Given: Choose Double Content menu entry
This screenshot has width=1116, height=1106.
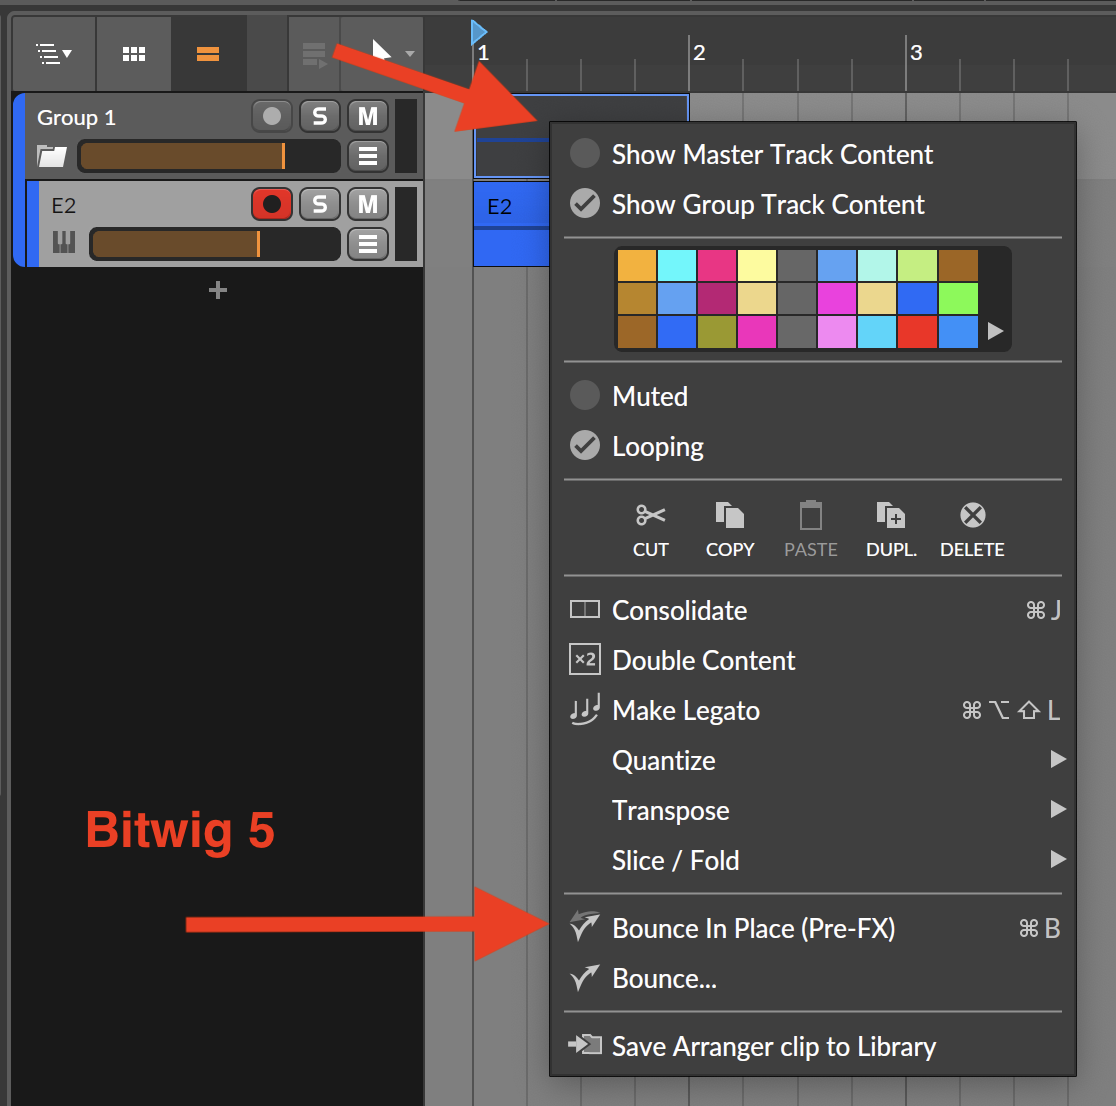Looking at the screenshot, I should (x=813, y=660).
